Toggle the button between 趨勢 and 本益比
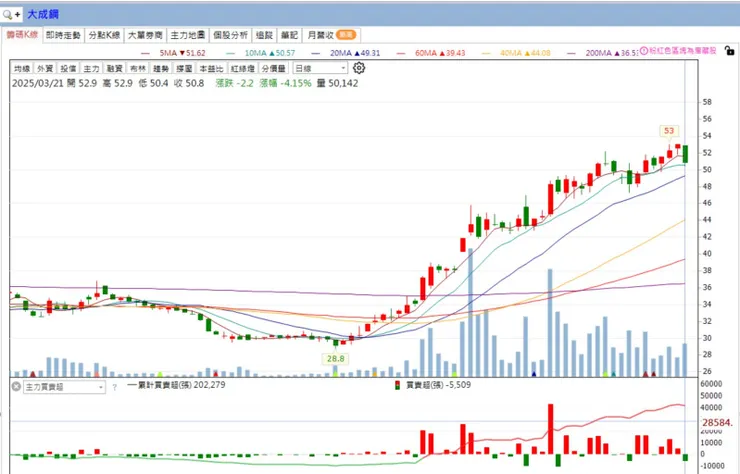 (184, 68)
